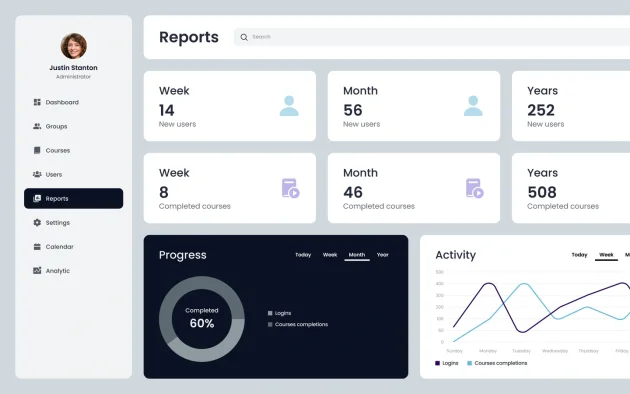The height and width of the screenshot is (394, 630).
Task: Open the Dashboard menu item
Action: [74, 102]
